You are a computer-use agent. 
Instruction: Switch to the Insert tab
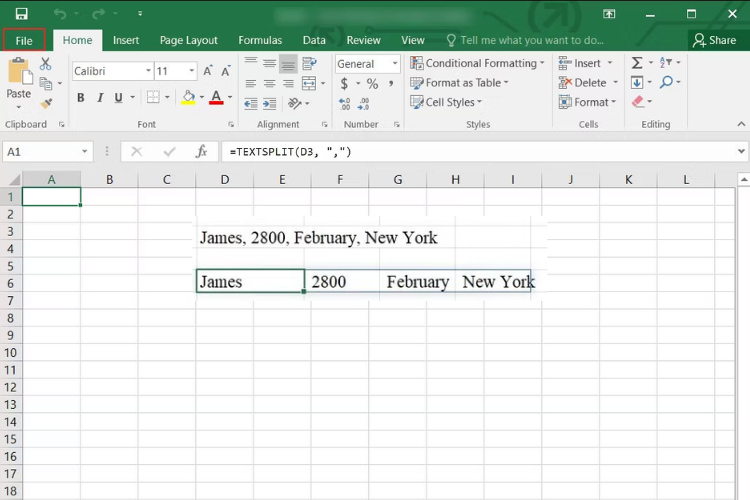126,40
